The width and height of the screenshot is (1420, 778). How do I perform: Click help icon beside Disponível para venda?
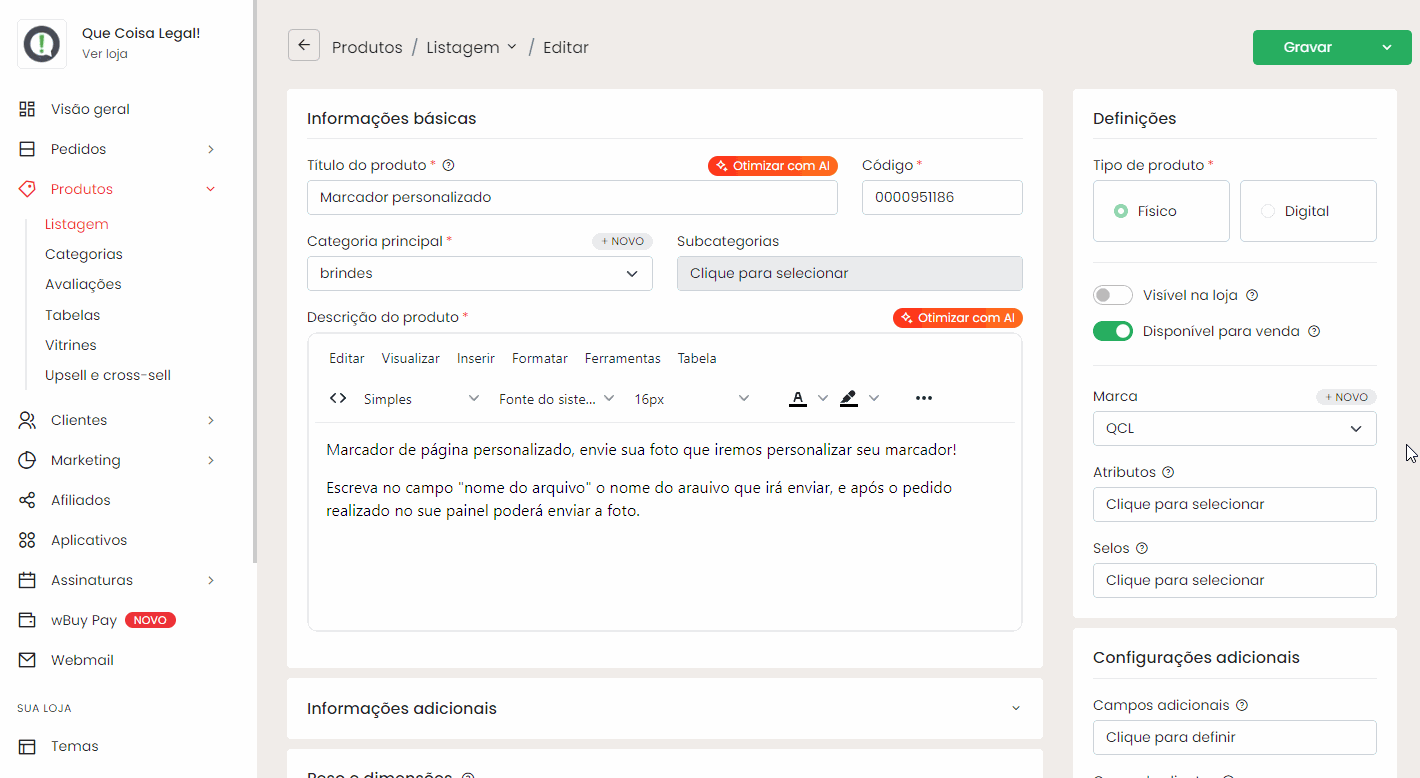(x=1314, y=331)
